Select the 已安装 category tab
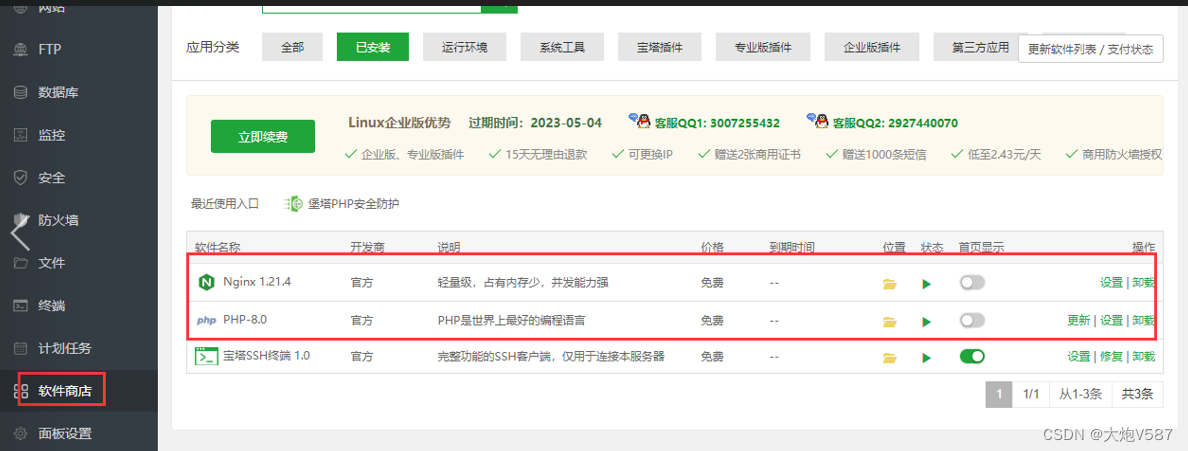Viewport: 1188px width, 451px height. point(373,47)
